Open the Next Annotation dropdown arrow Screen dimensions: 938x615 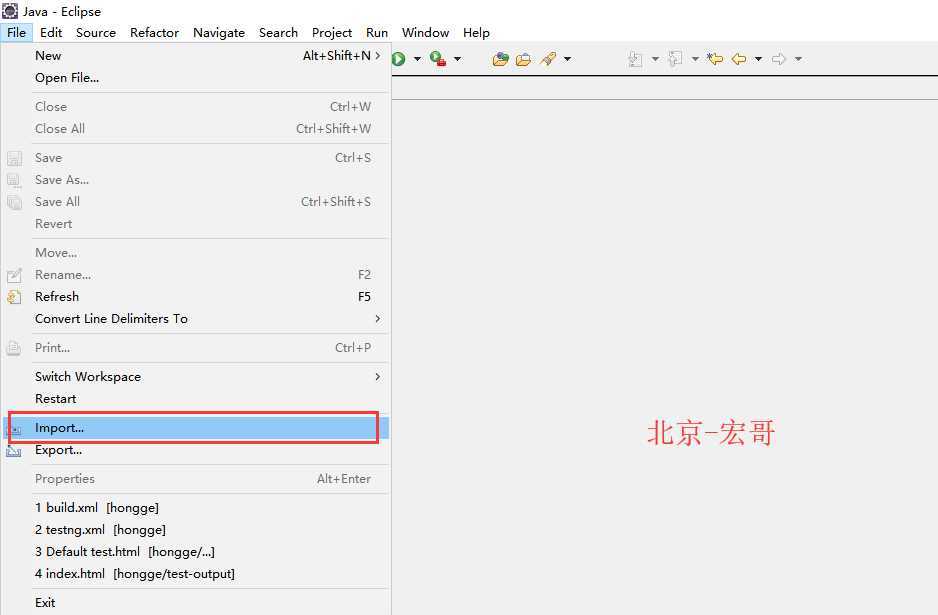655,59
